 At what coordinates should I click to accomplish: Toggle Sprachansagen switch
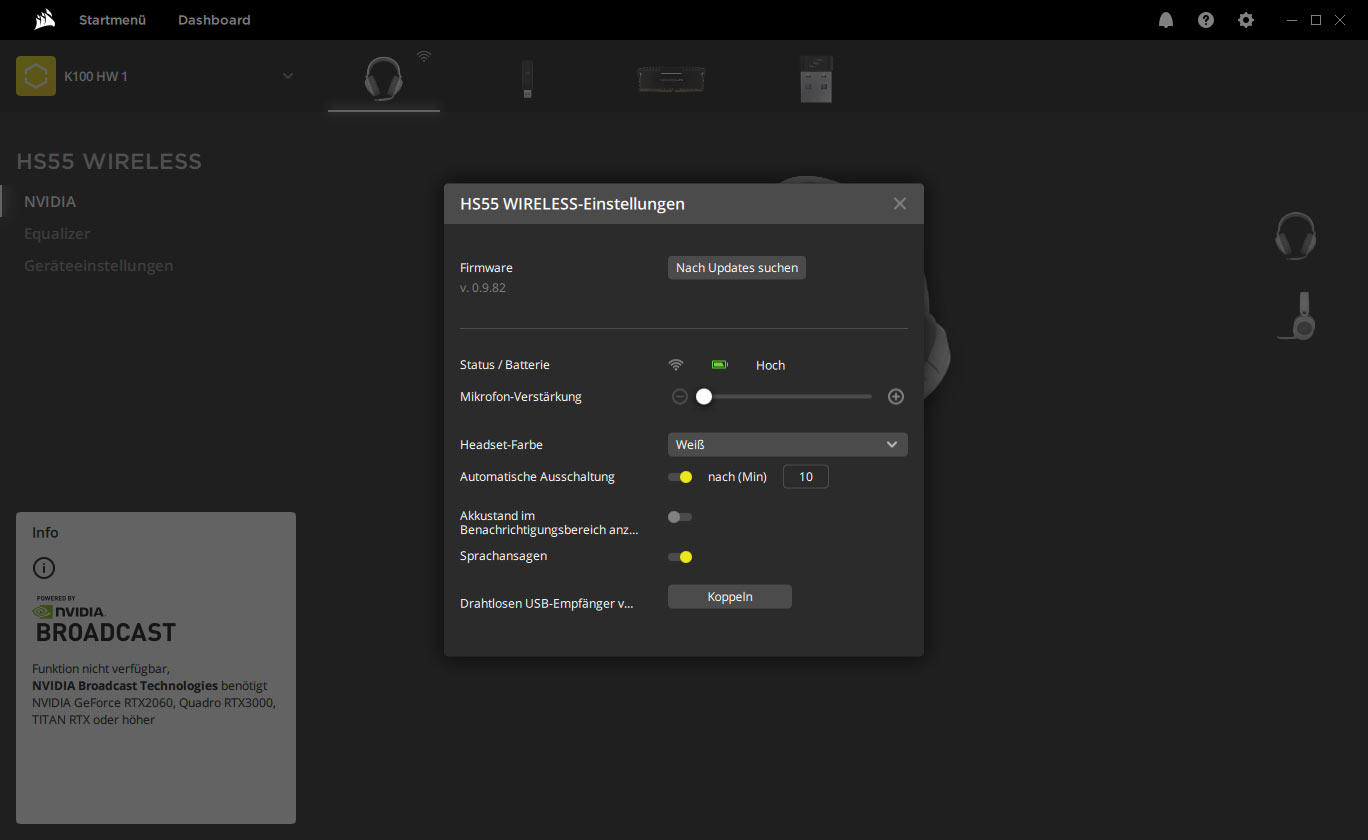pyautogui.click(x=680, y=557)
